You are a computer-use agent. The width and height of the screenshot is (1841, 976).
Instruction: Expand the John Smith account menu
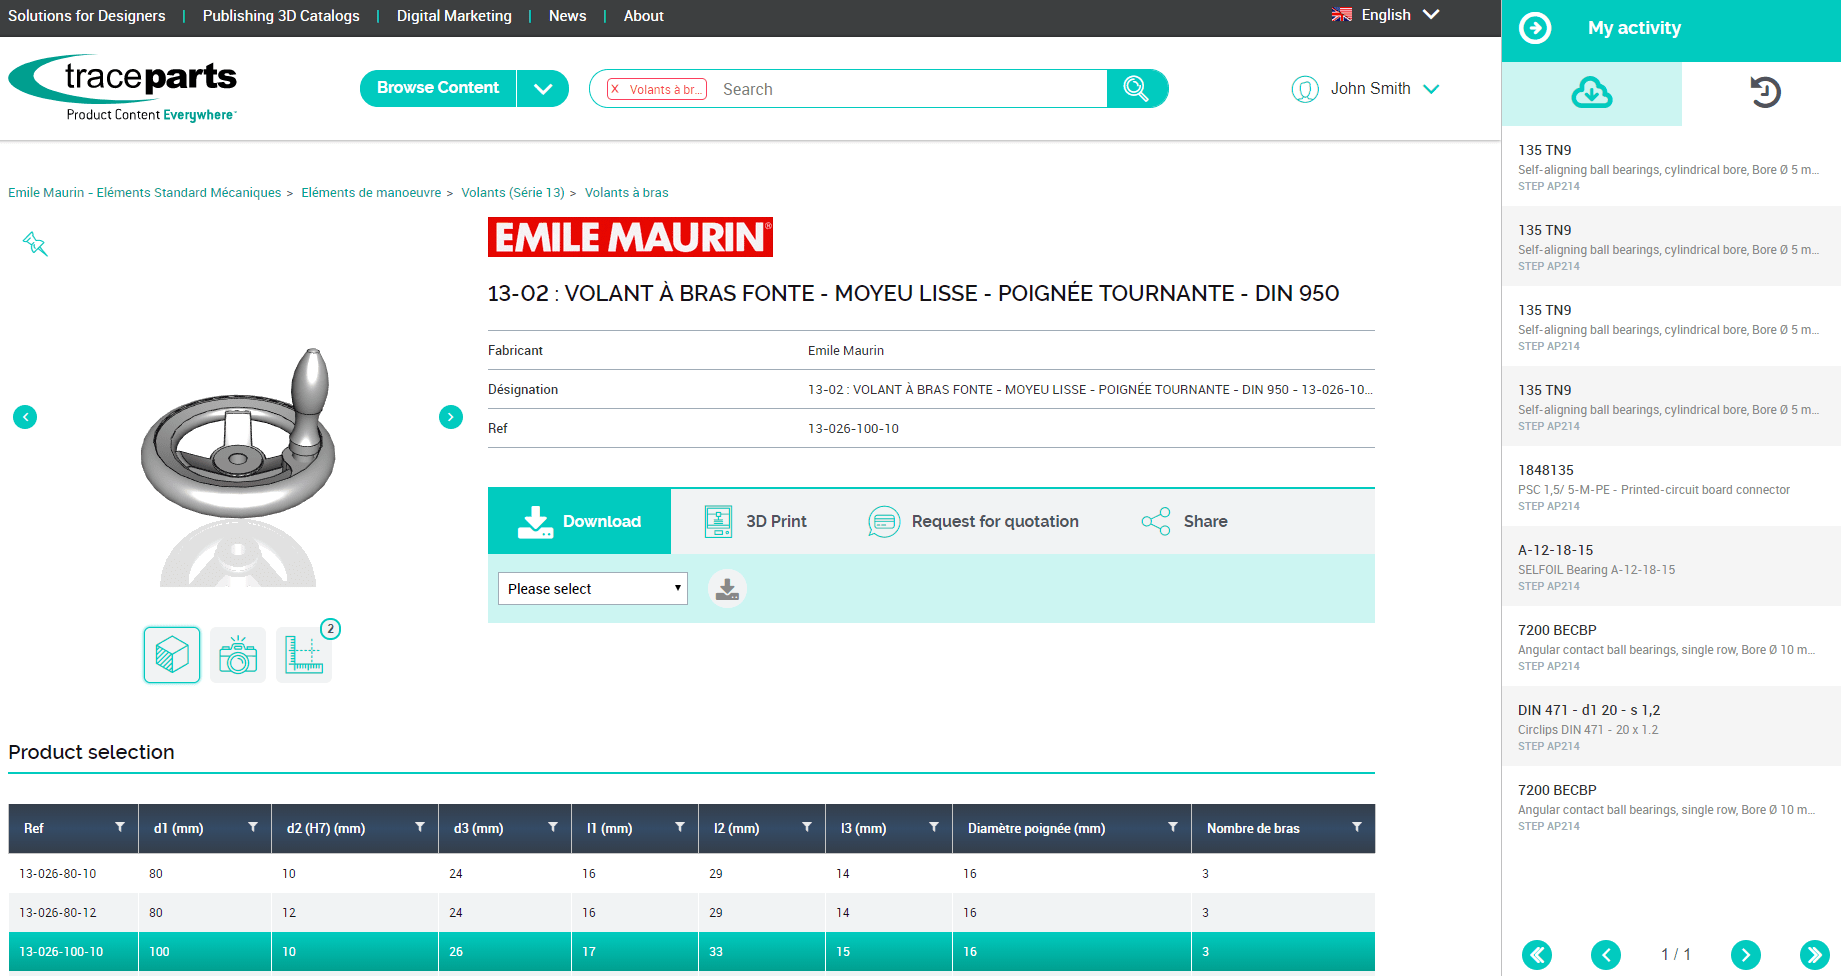coord(1431,89)
